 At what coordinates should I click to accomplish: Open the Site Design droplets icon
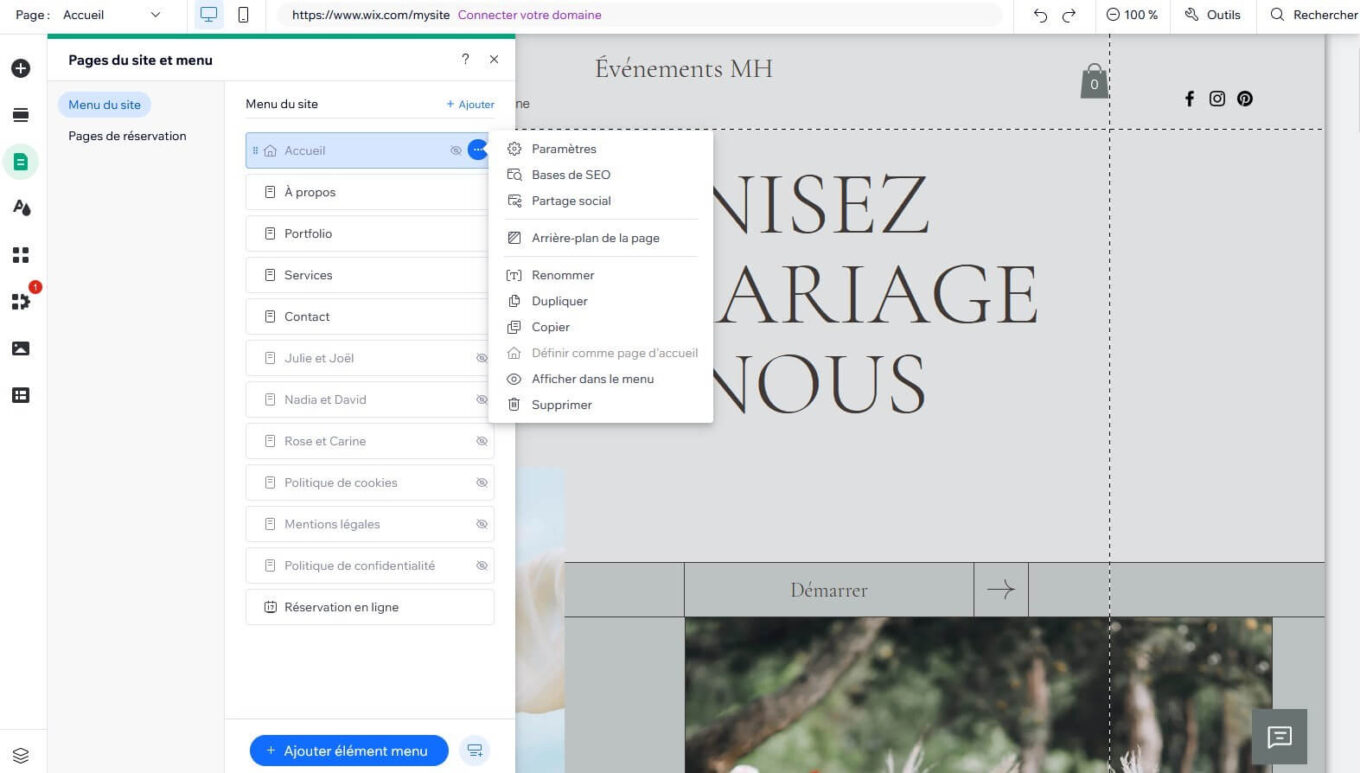click(x=20, y=207)
